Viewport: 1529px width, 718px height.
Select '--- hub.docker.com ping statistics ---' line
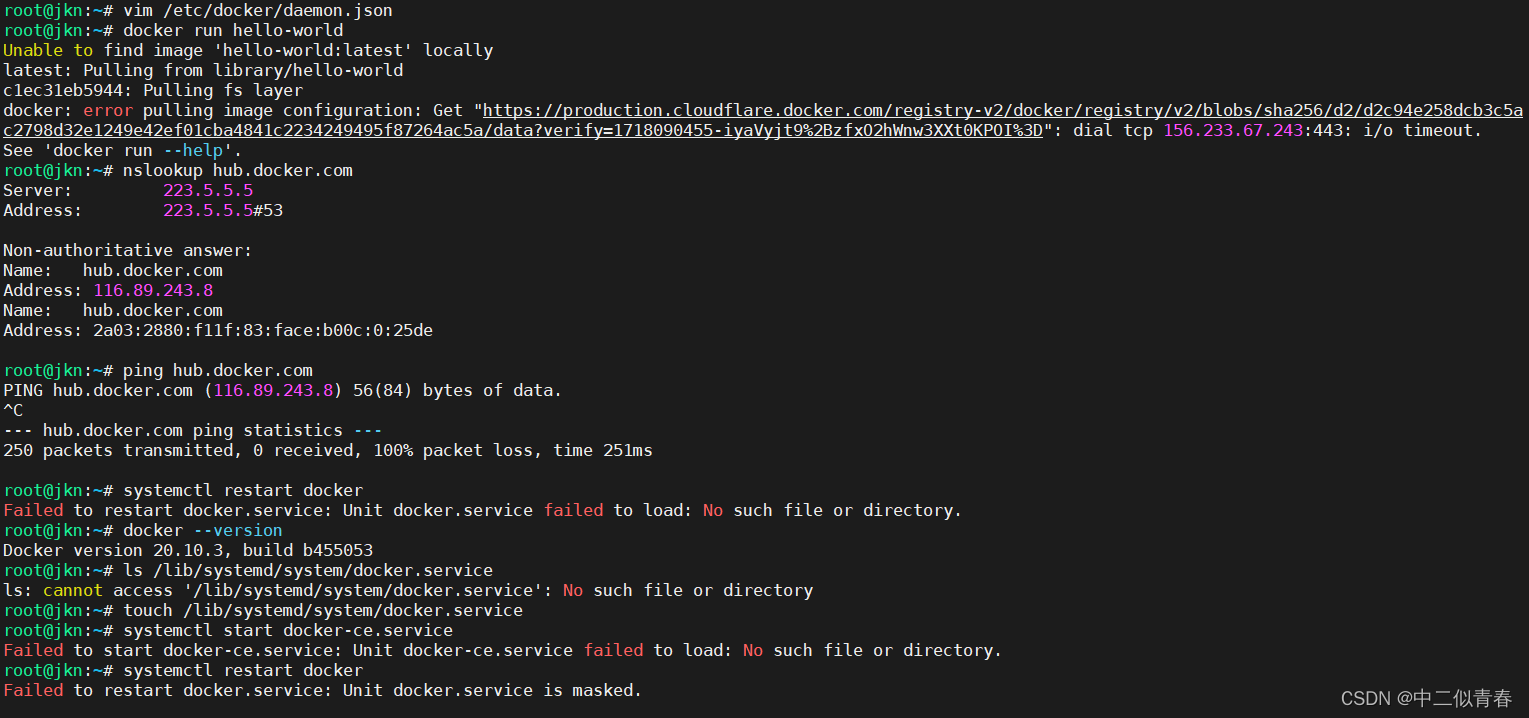click(x=193, y=431)
